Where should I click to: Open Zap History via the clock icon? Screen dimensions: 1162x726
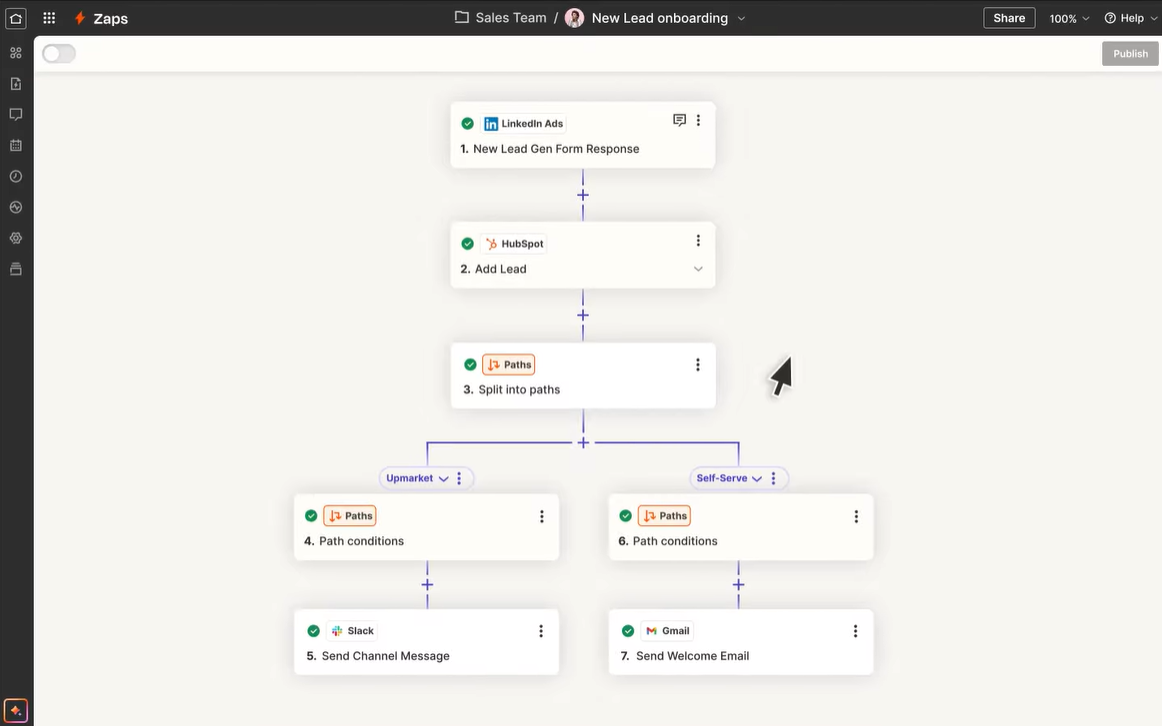15,175
